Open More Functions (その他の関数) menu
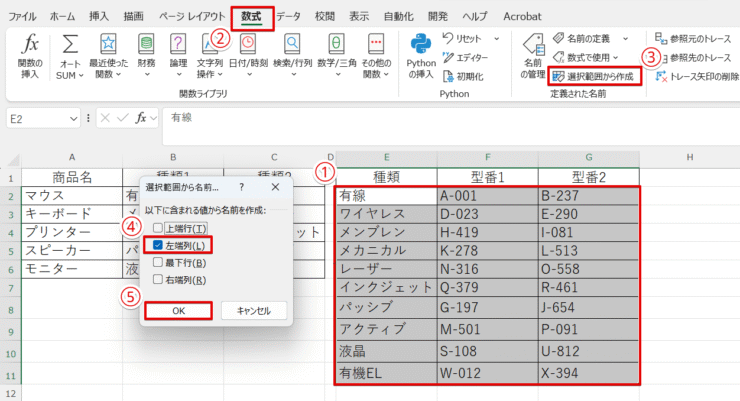740x401 pixels. [x=376, y=57]
